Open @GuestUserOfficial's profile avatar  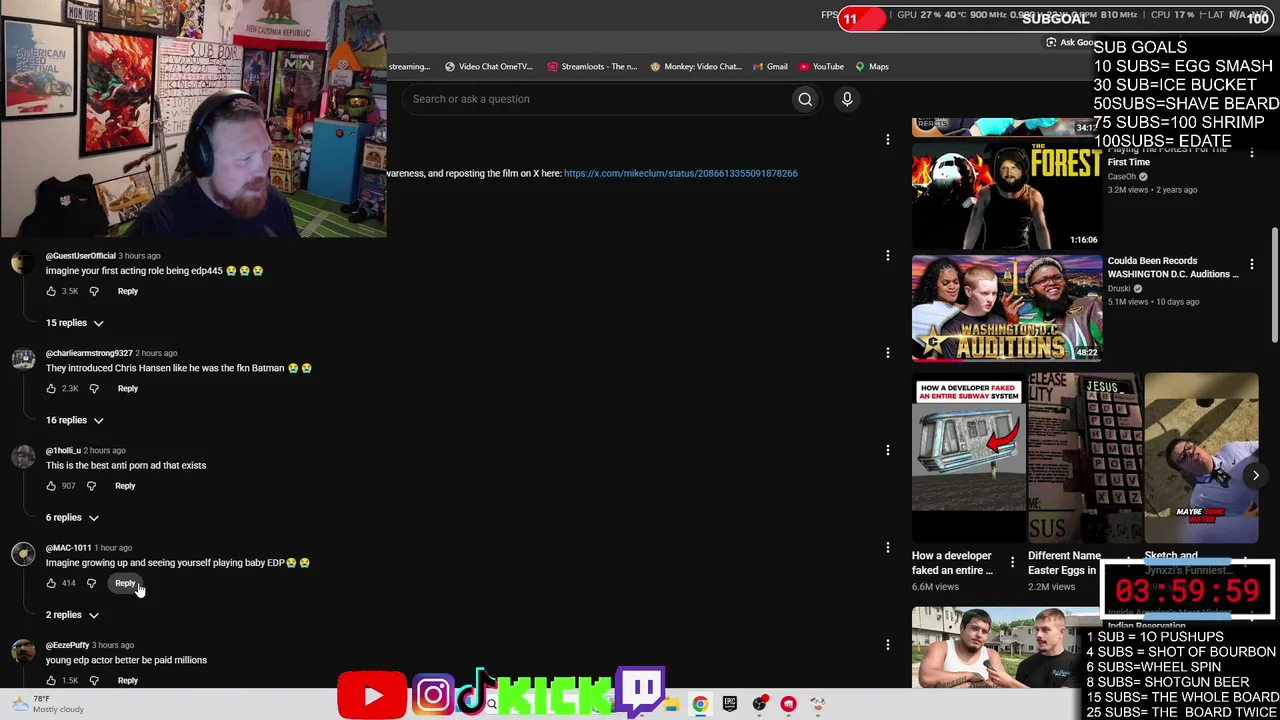[22, 263]
